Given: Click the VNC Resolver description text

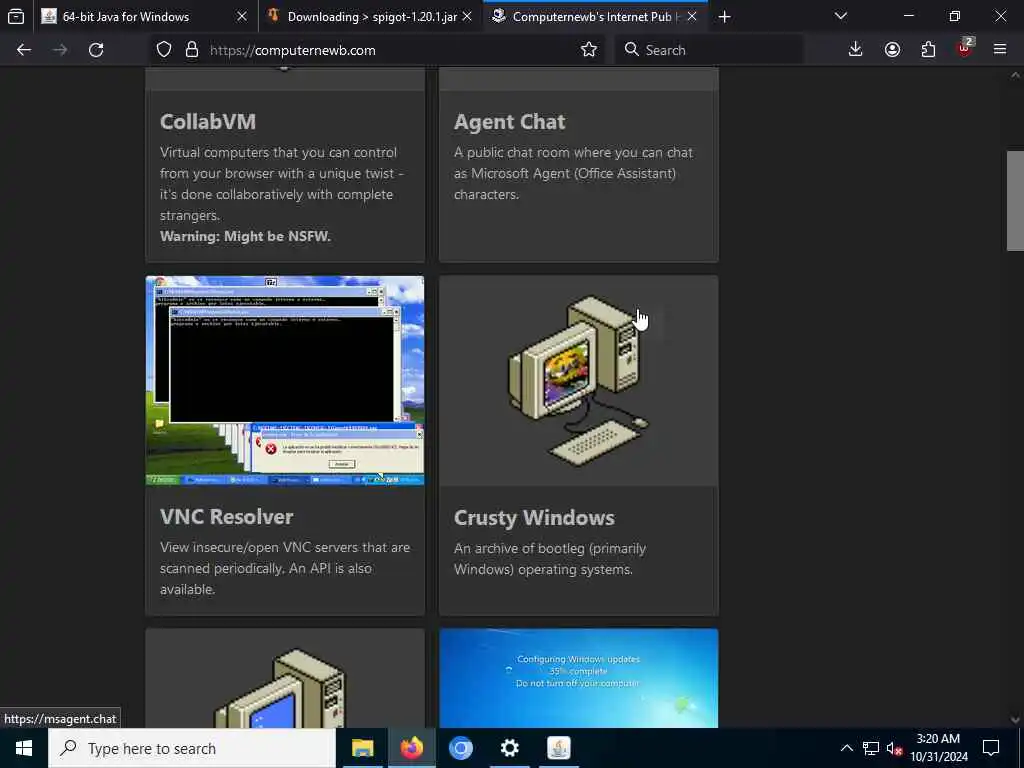Looking at the screenshot, I should (x=285, y=568).
